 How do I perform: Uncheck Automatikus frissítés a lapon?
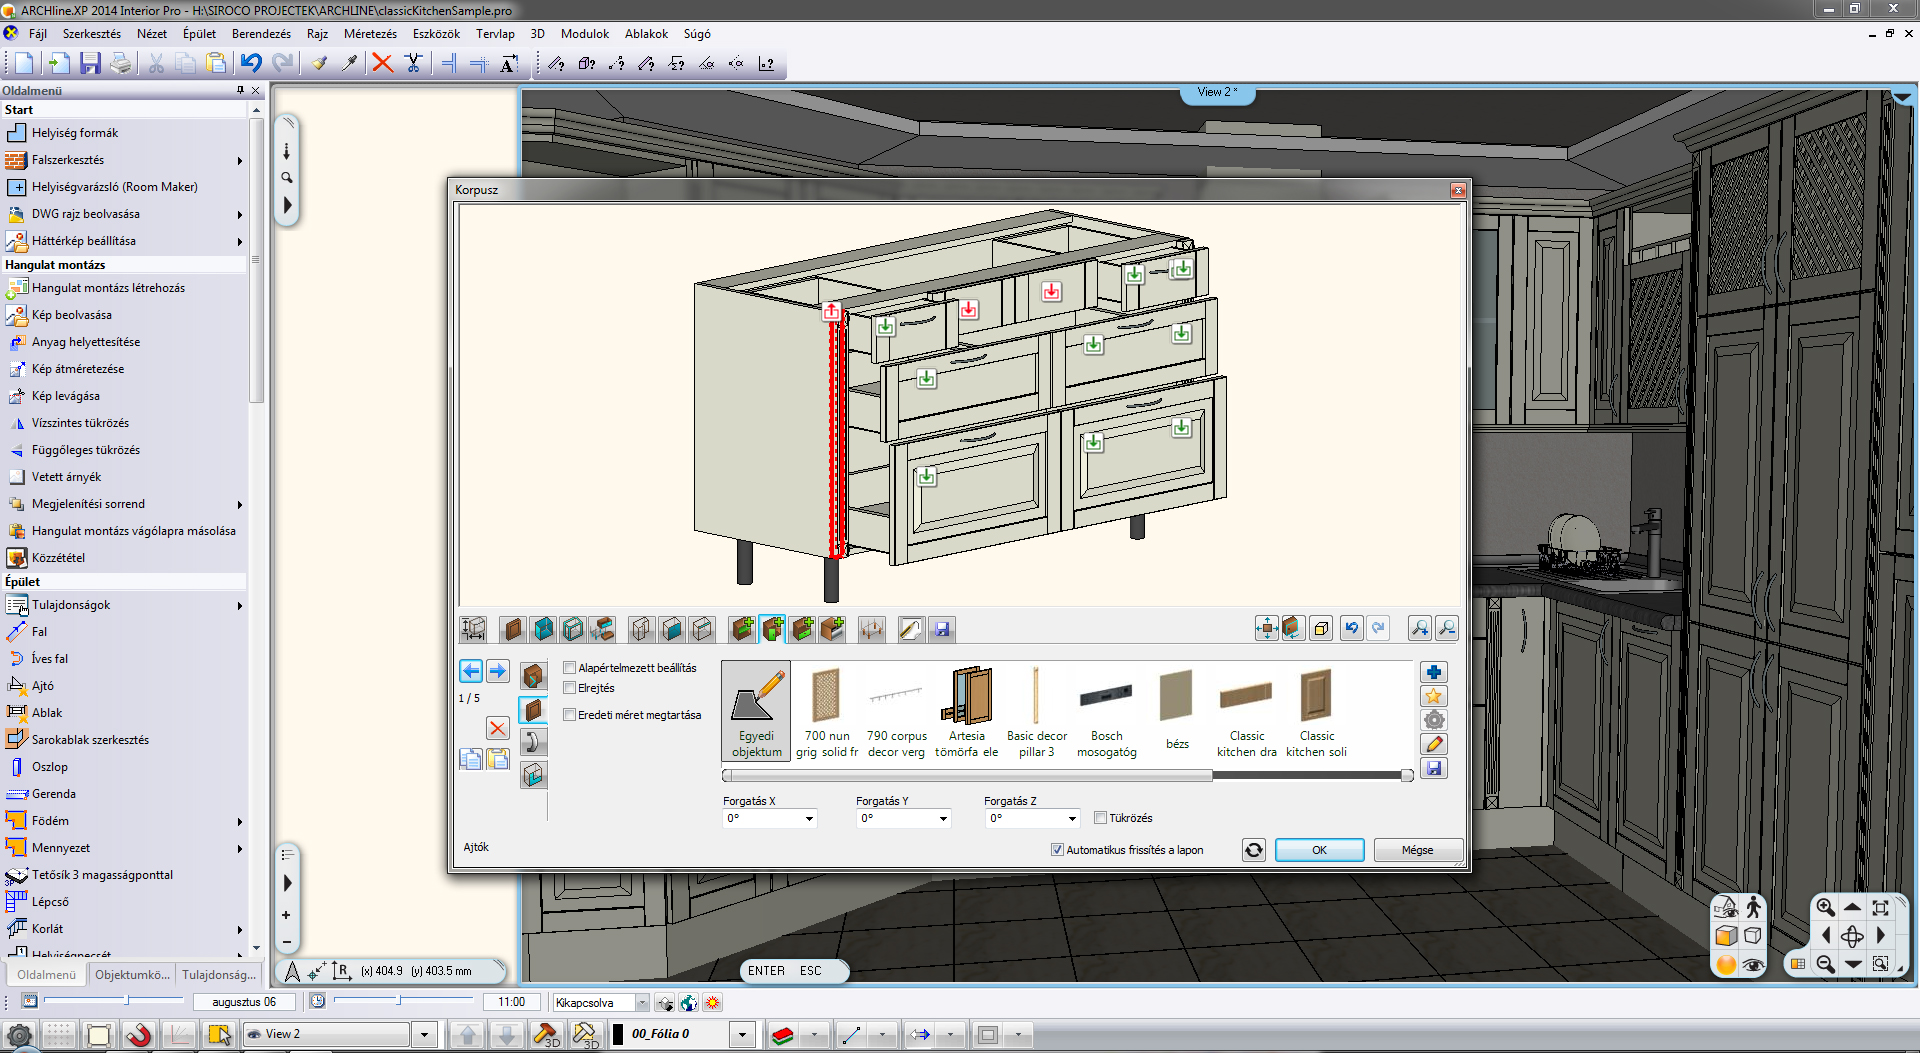[1057, 850]
